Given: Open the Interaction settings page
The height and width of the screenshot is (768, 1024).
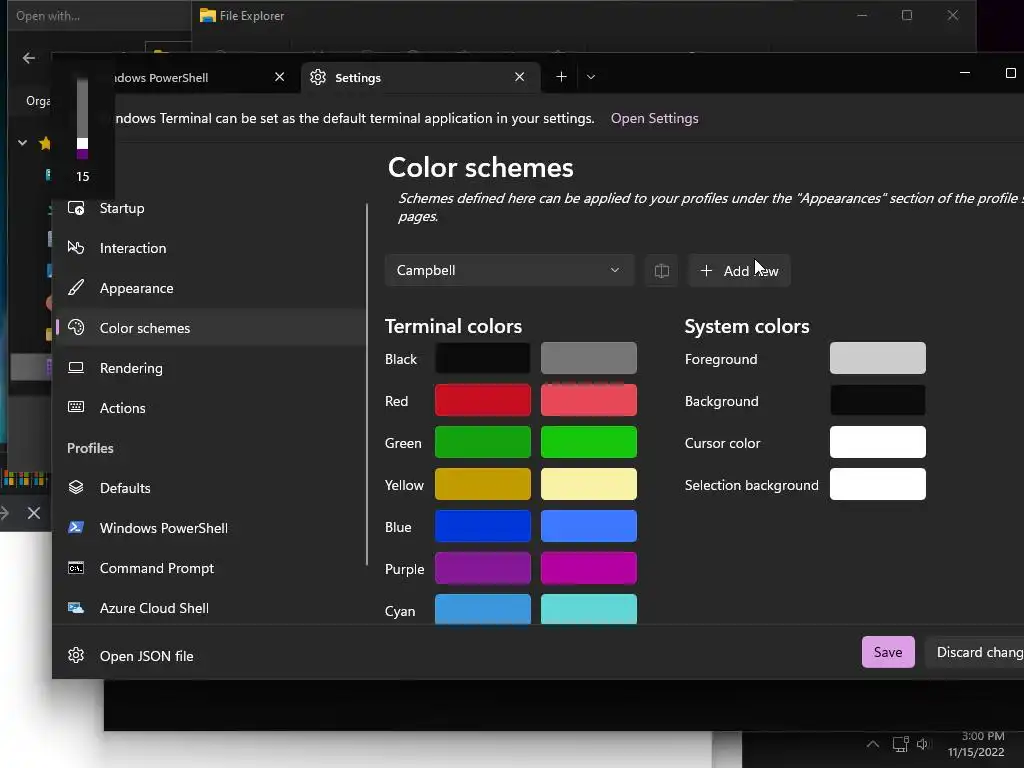Looking at the screenshot, I should pos(209,248).
